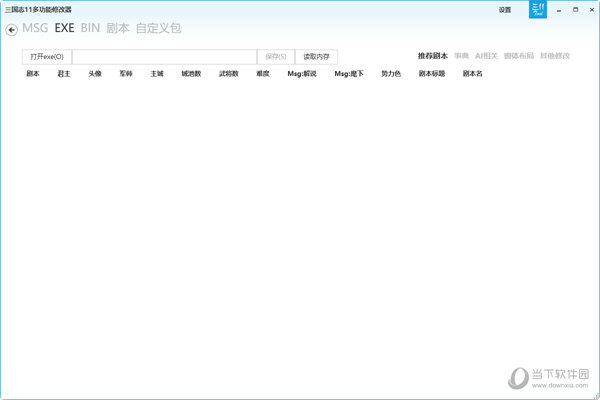The width and height of the screenshot is (600, 400).
Task: Click the 城池数 column header
Action: pos(191,73)
